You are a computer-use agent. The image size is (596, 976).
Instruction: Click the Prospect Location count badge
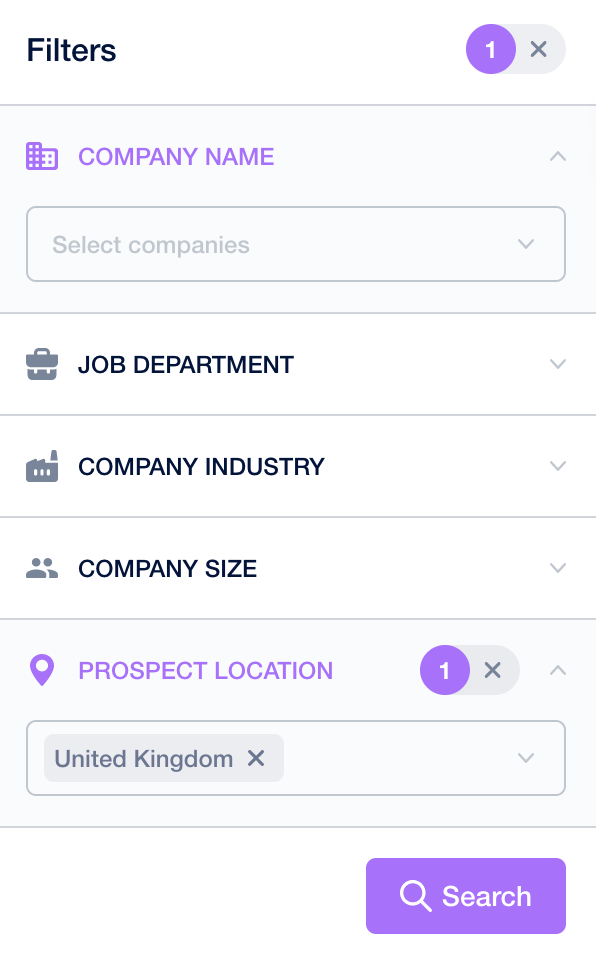445,670
